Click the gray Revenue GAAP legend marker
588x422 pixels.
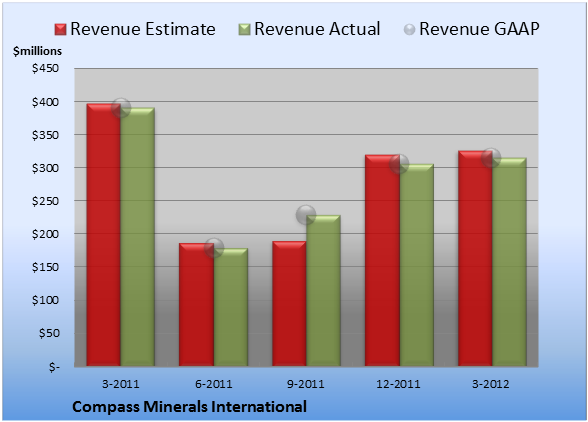(x=410, y=30)
